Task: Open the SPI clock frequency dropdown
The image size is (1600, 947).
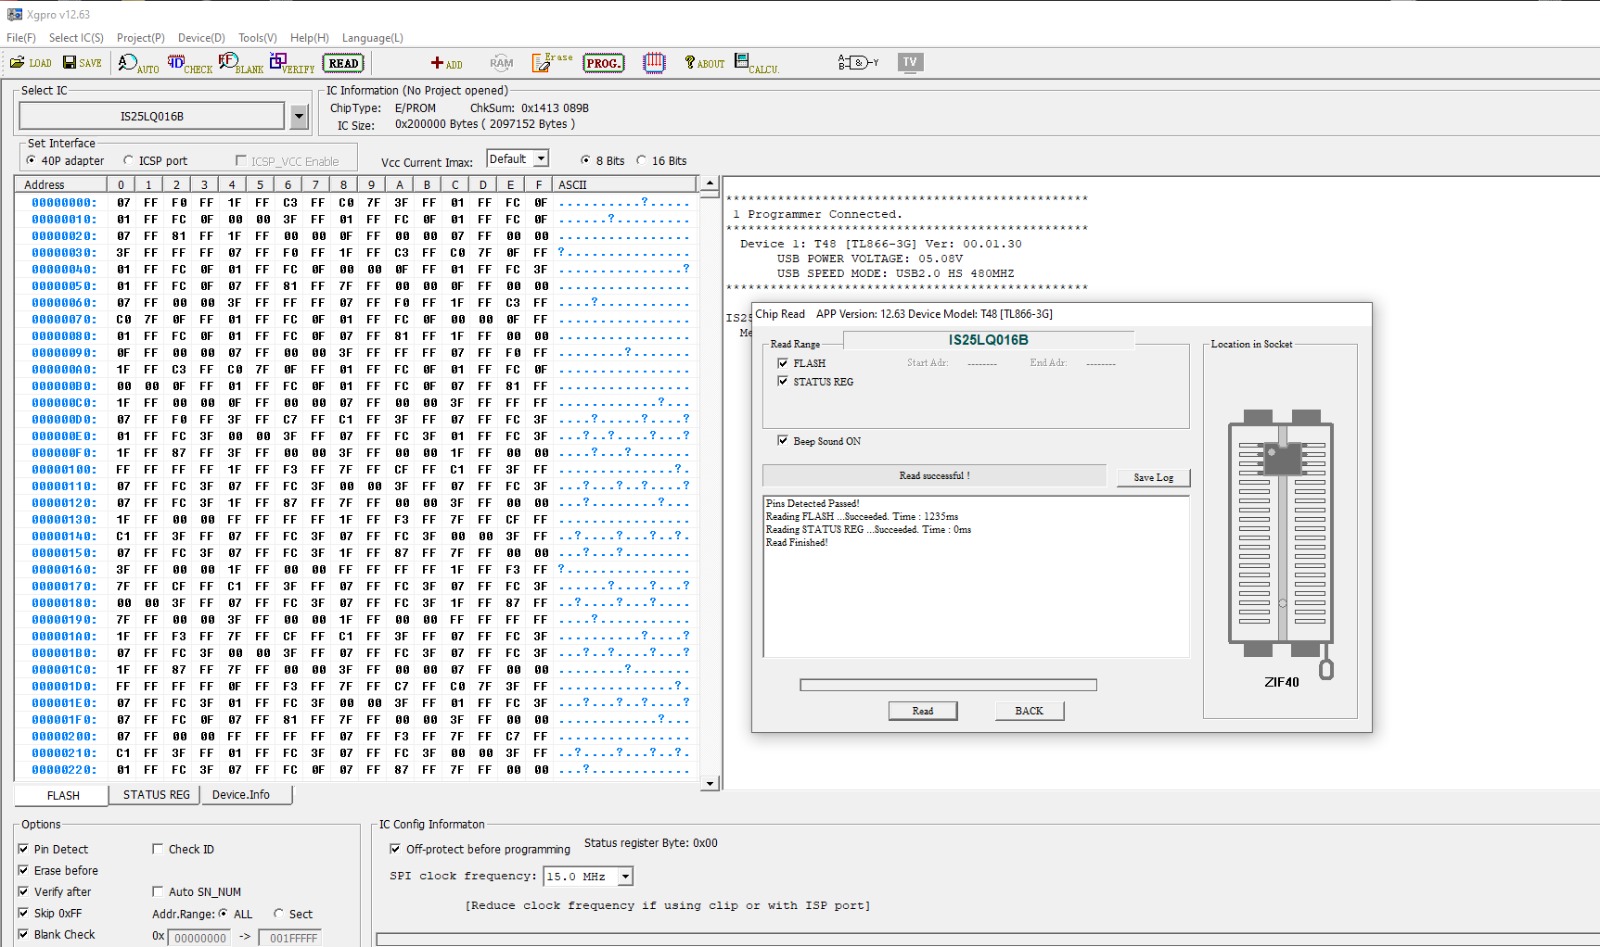Action: pyautogui.click(x=625, y=877)
